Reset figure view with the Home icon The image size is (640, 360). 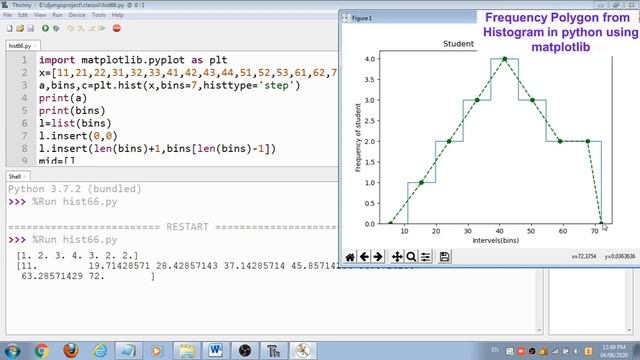tap(350, 257)
